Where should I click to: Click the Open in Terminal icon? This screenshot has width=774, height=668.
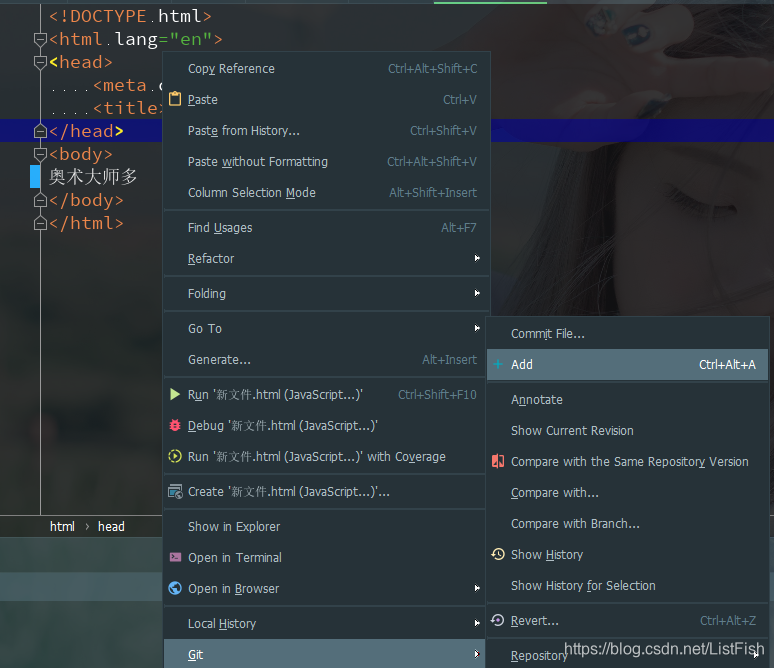click(175, 557)
